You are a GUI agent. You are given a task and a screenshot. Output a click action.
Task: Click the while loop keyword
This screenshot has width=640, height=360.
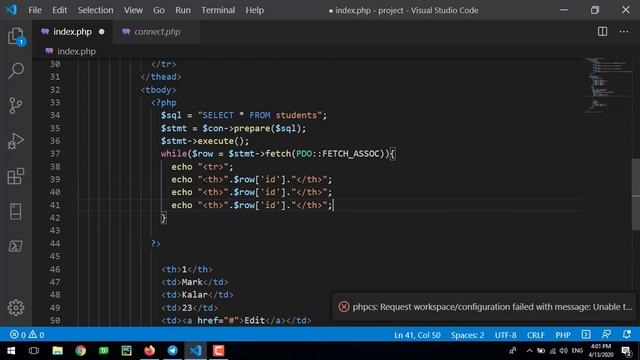[x=173, y=153]
